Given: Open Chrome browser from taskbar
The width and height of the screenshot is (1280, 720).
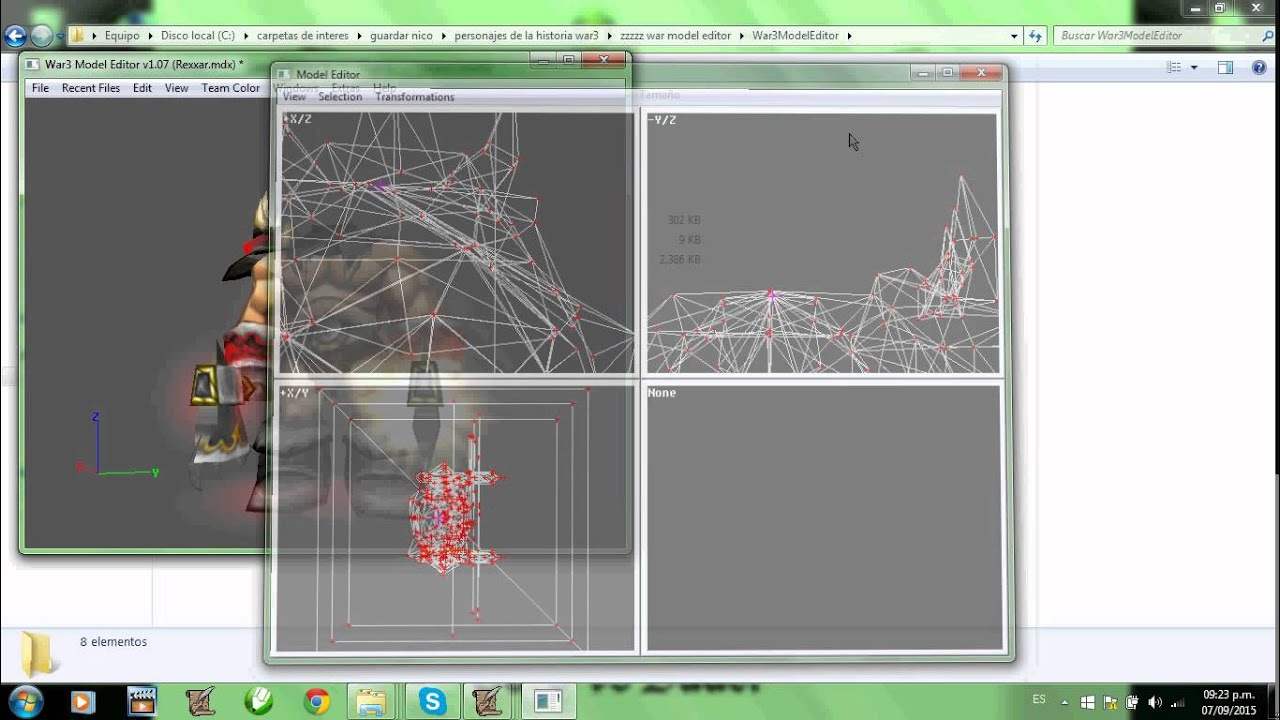Looking at the screenshot, I should (317, 702).
